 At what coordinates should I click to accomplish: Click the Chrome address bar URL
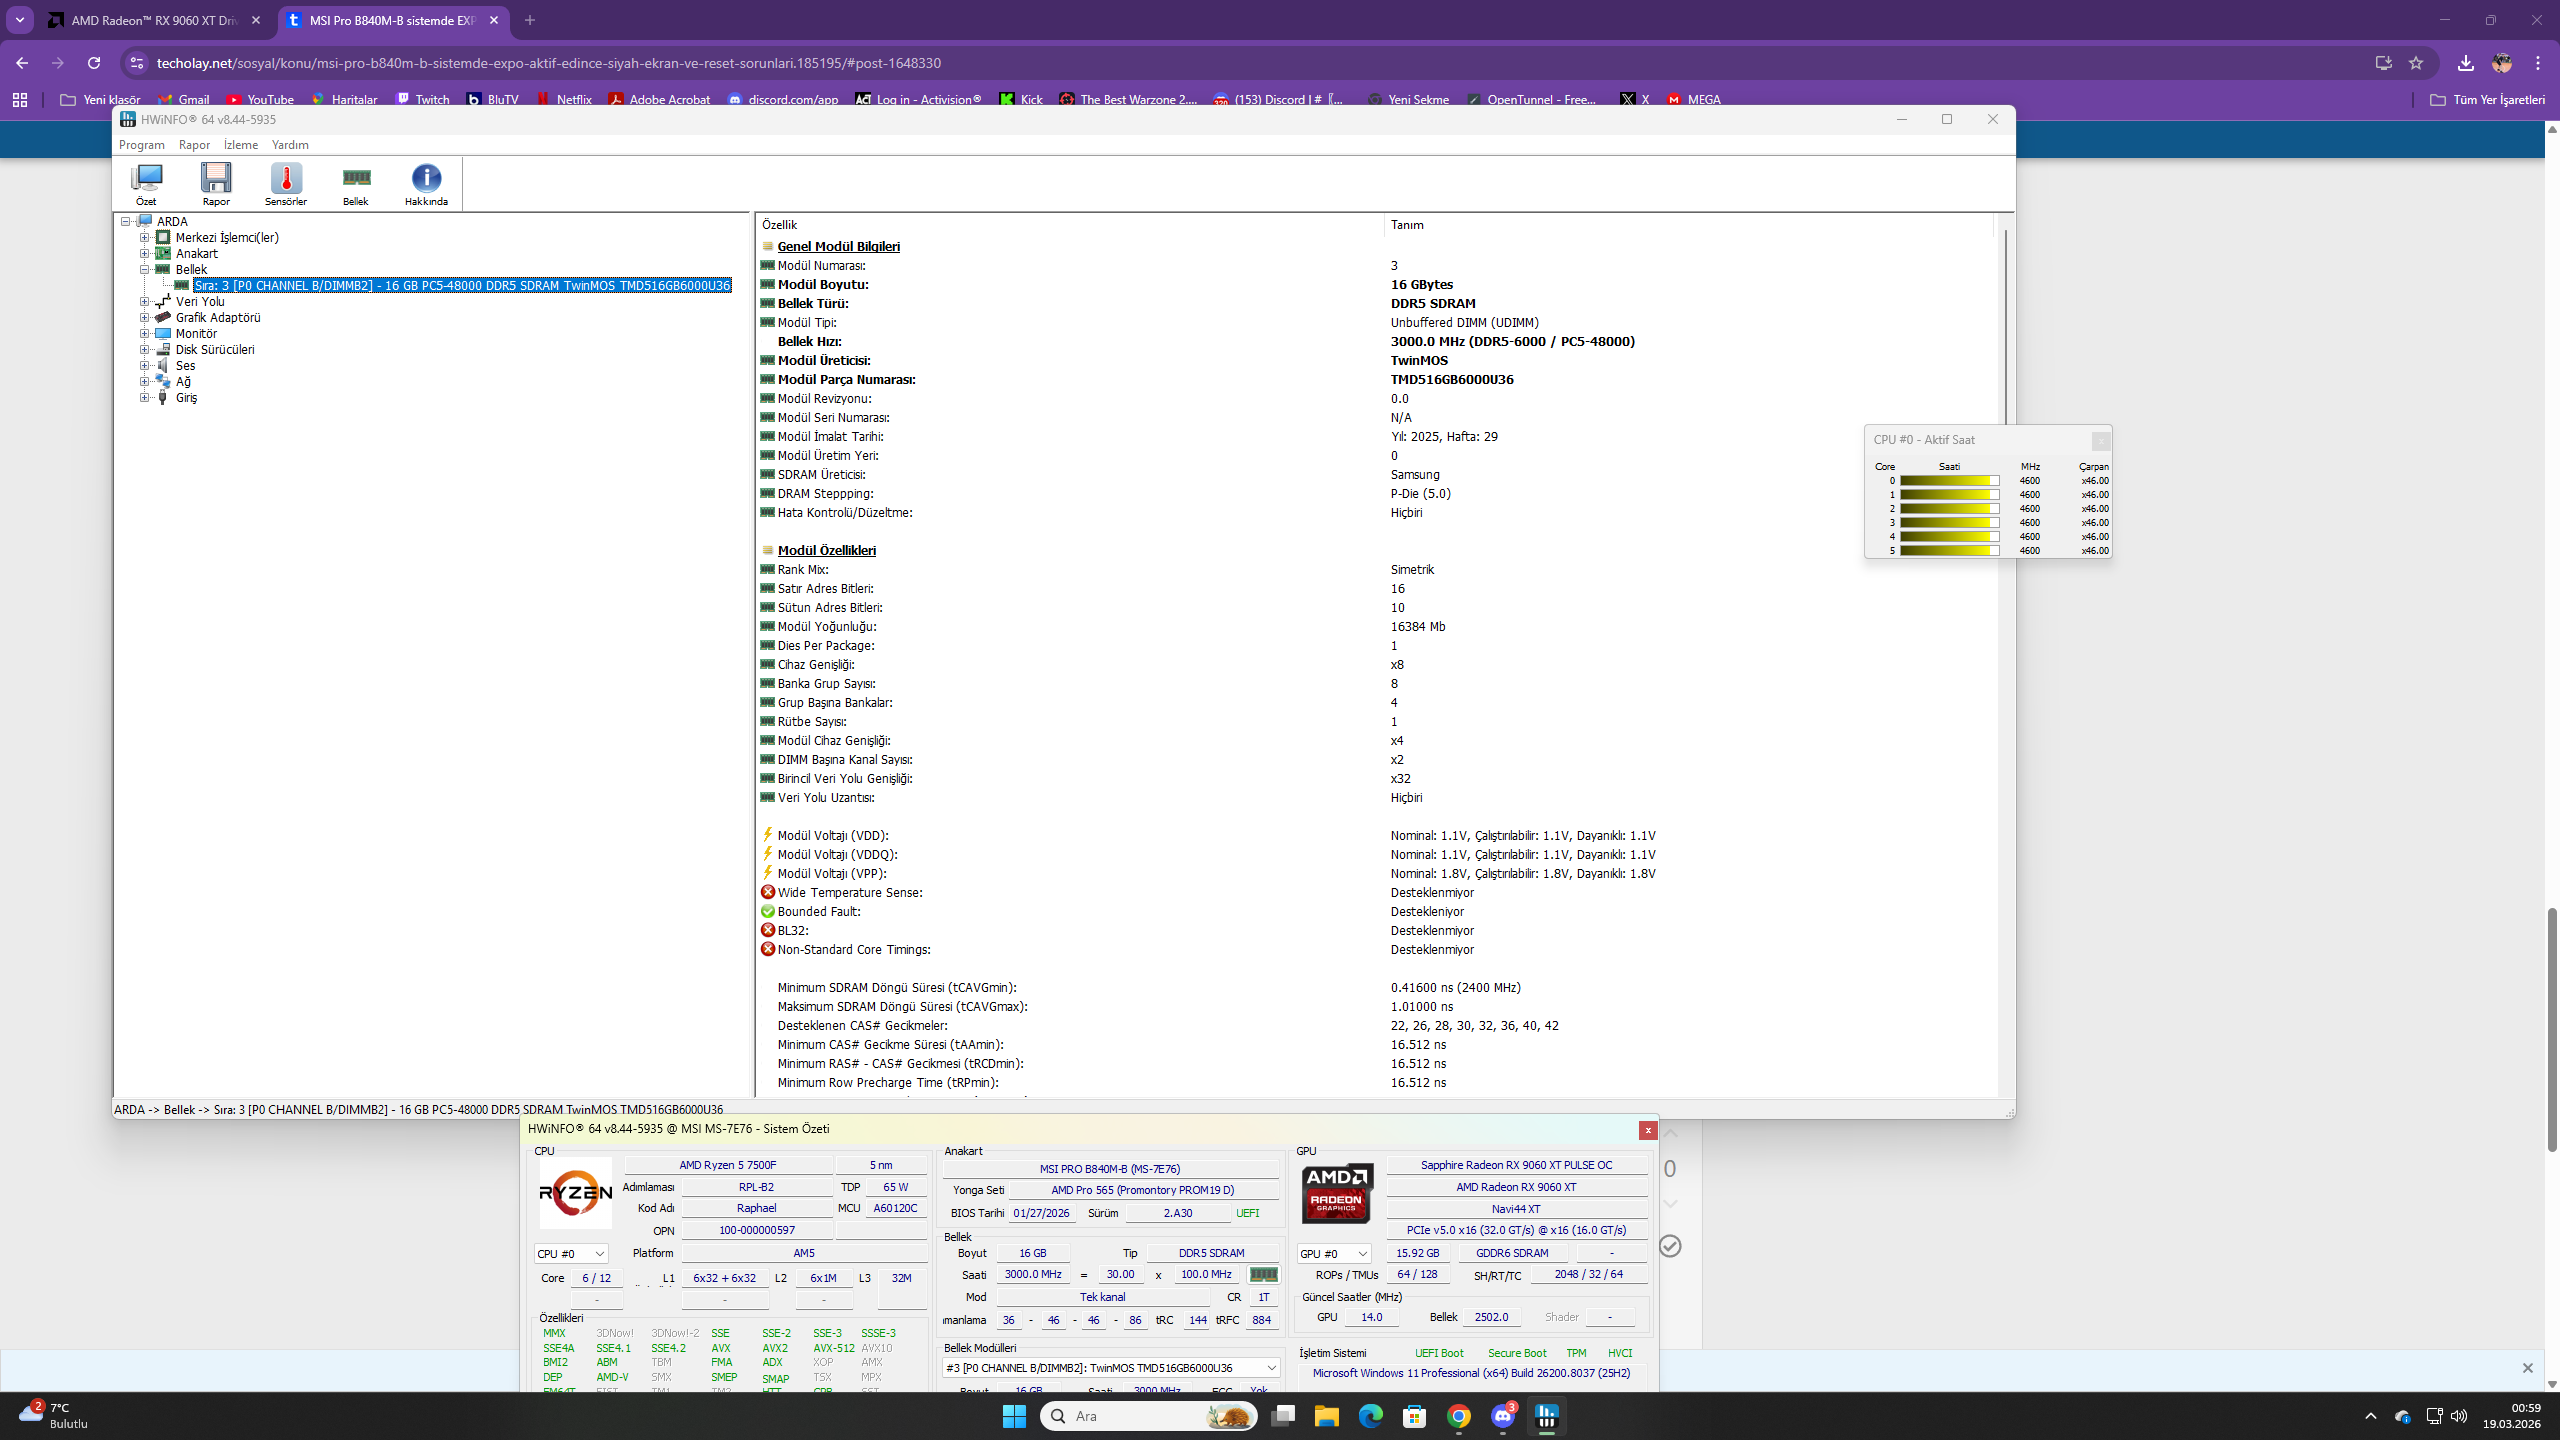[x=549, y=63]
